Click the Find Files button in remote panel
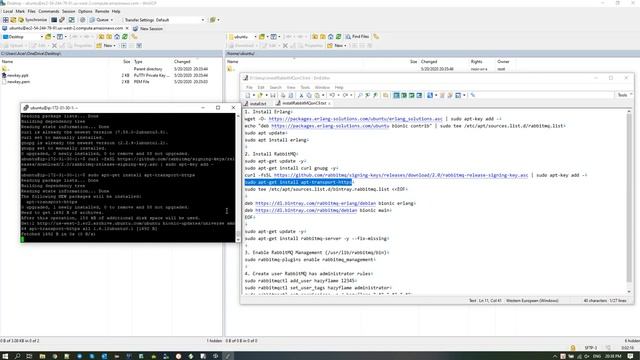The height and width of the screenshot is (360, 640). tap(357, 37)
